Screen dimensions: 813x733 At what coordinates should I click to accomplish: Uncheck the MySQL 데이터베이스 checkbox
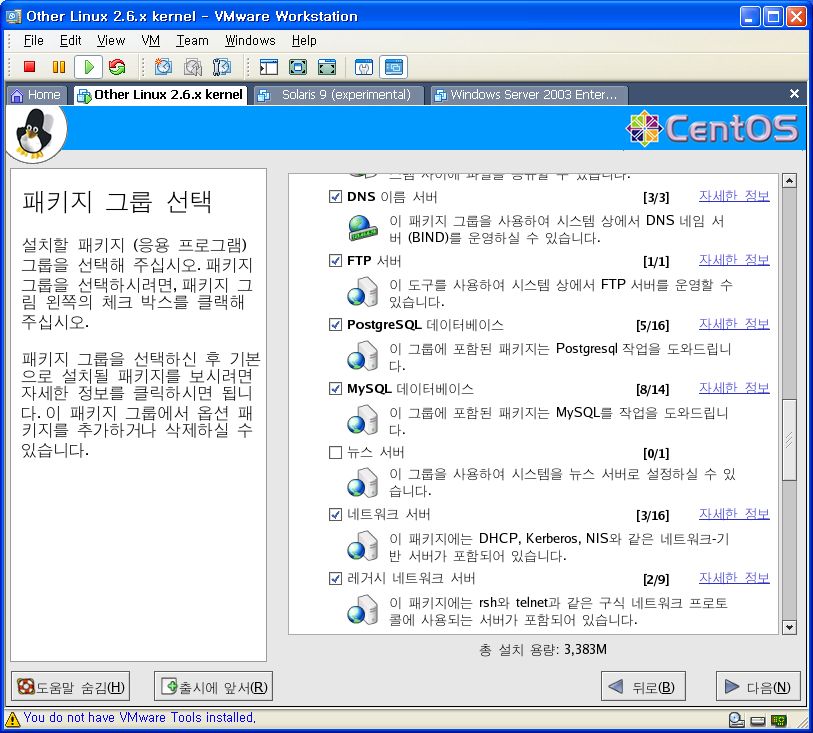point(336,389)
